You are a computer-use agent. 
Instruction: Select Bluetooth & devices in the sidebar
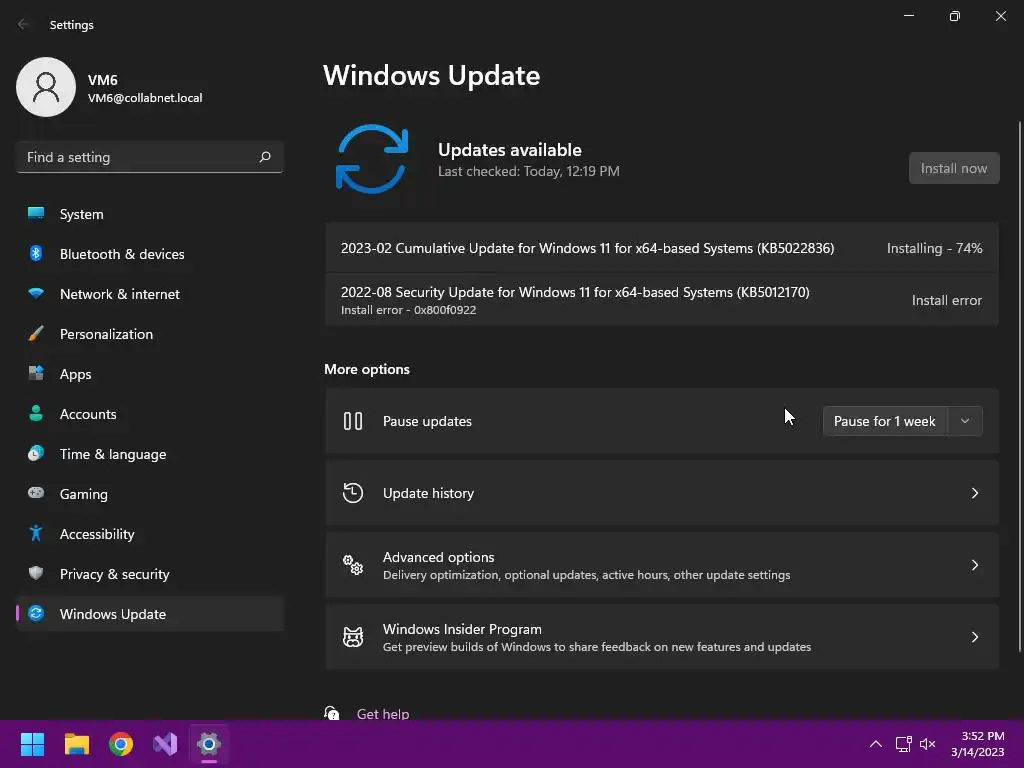(150, 254)
